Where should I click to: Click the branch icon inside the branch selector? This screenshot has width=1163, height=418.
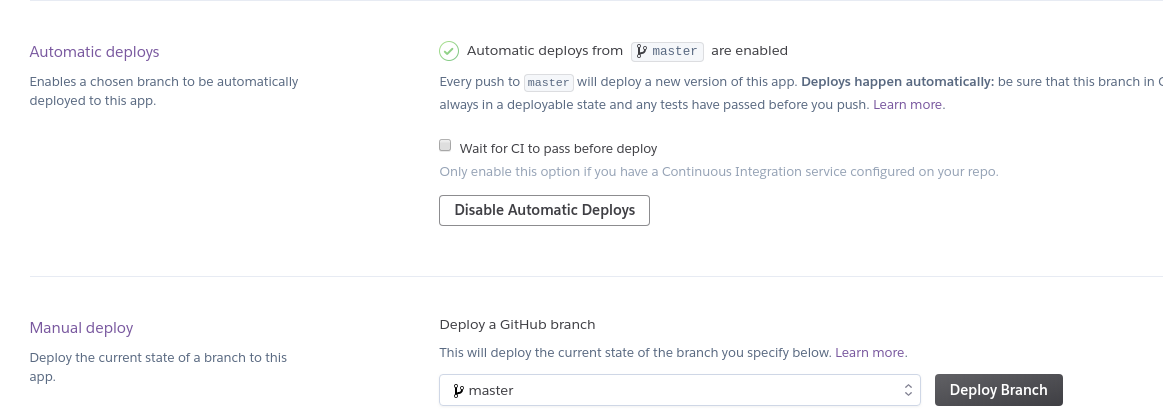tap(458, 391)
